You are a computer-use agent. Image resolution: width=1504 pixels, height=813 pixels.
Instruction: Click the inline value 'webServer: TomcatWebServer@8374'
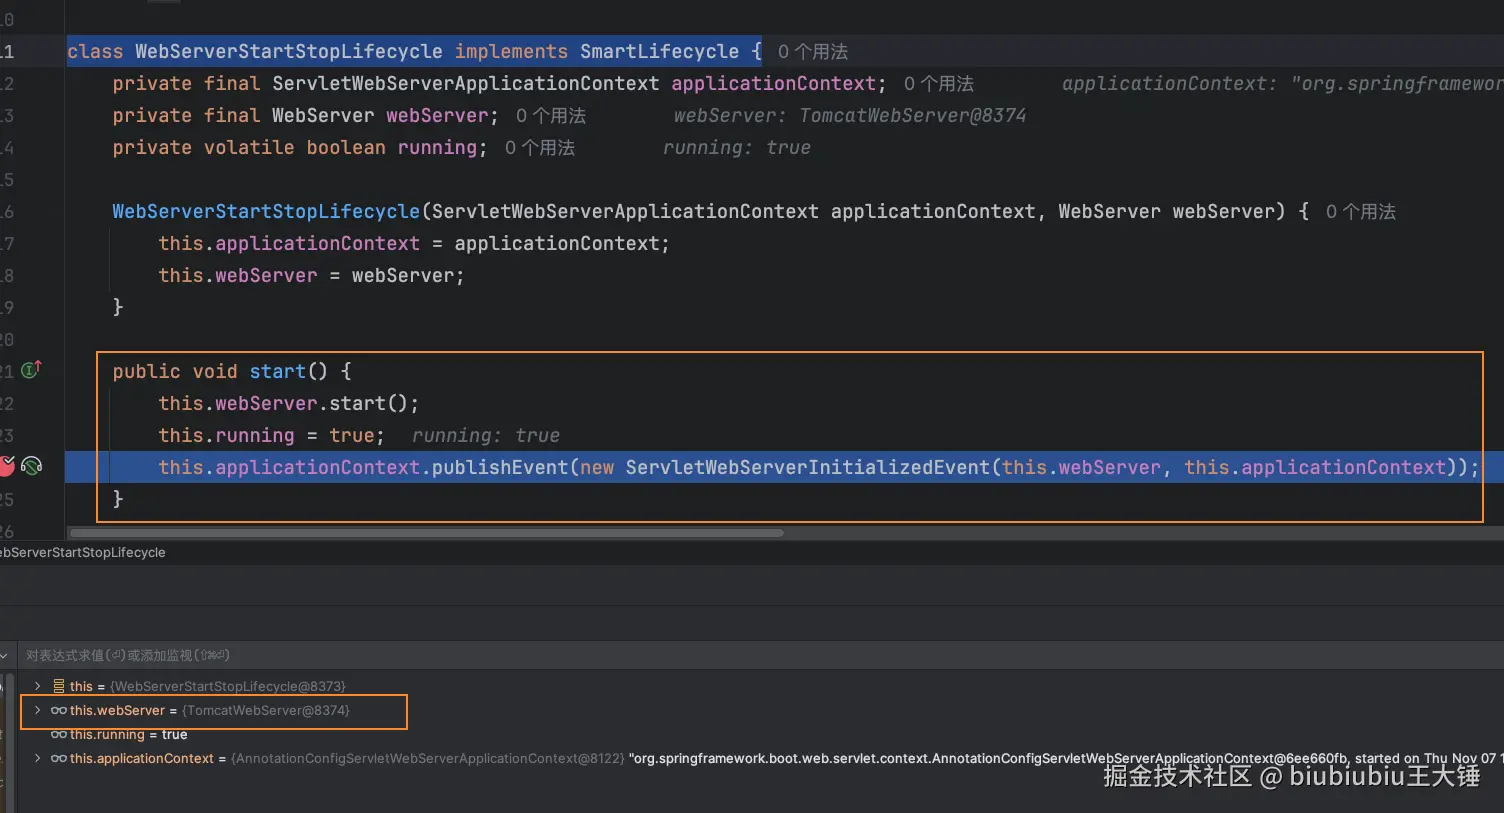point(849,116)
